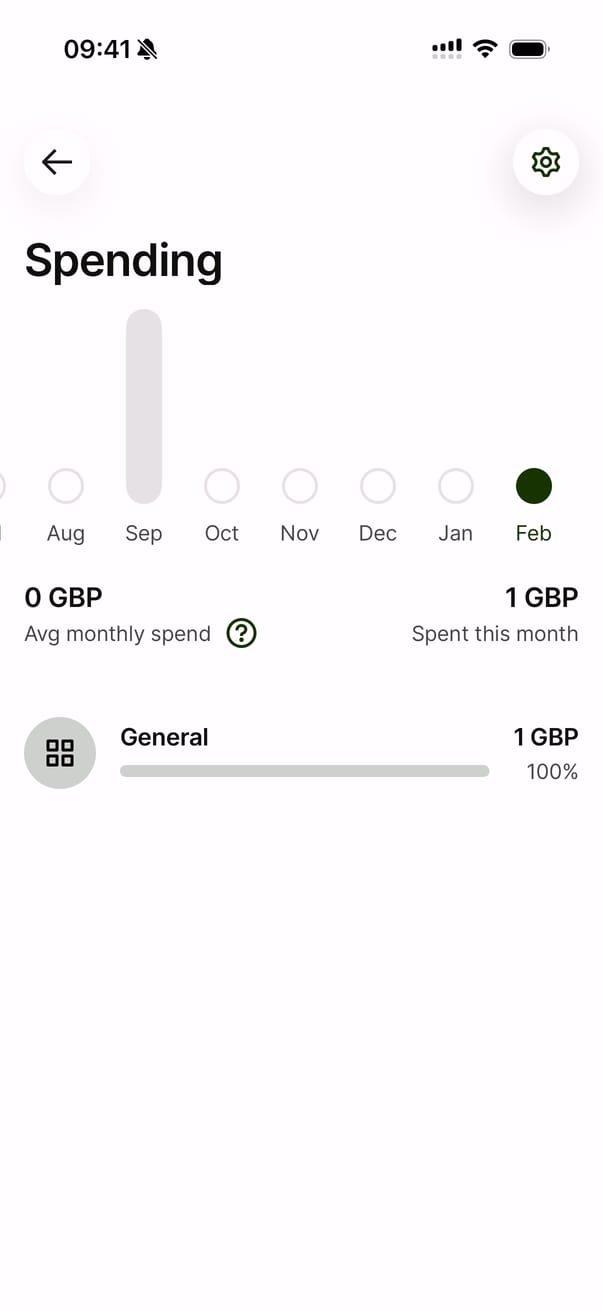Viewport: 603px width, 1311px height.
Task: Select the filled Feb month circle
Action: [534, 486]
